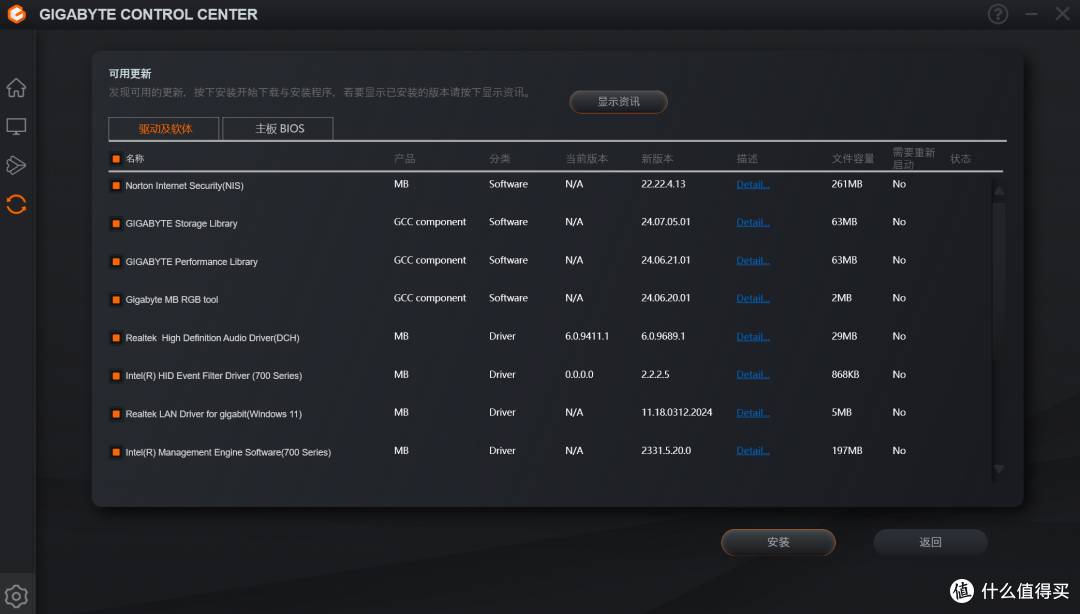Uncheck GIGABYTE Storage Library checkbox
Viewport: 1080px width, 614px height.
tap(116, 223)
